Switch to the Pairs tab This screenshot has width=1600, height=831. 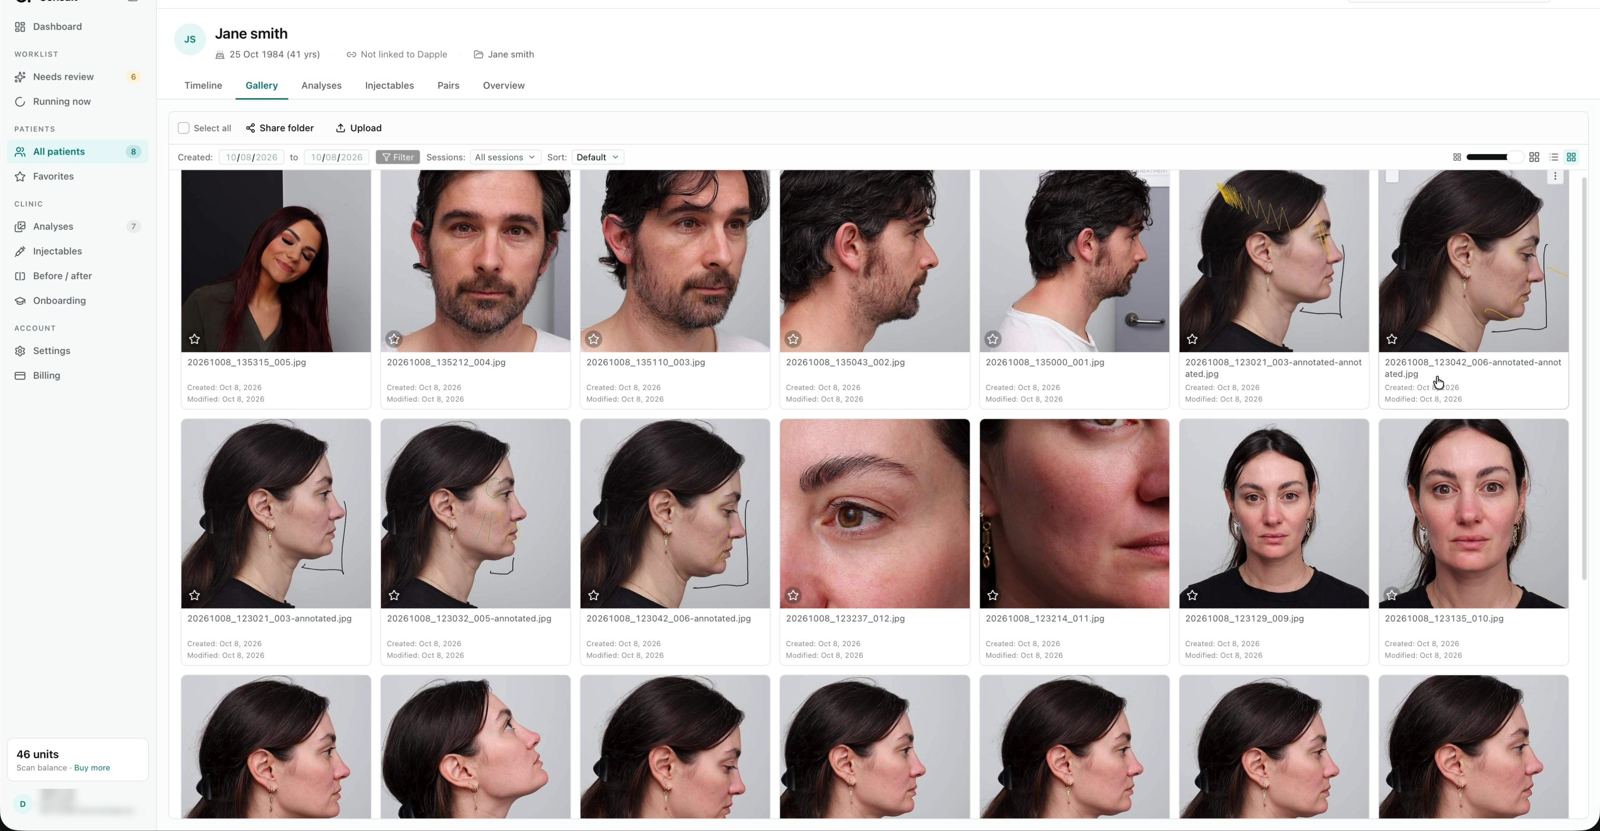click(x=448, y=86)
